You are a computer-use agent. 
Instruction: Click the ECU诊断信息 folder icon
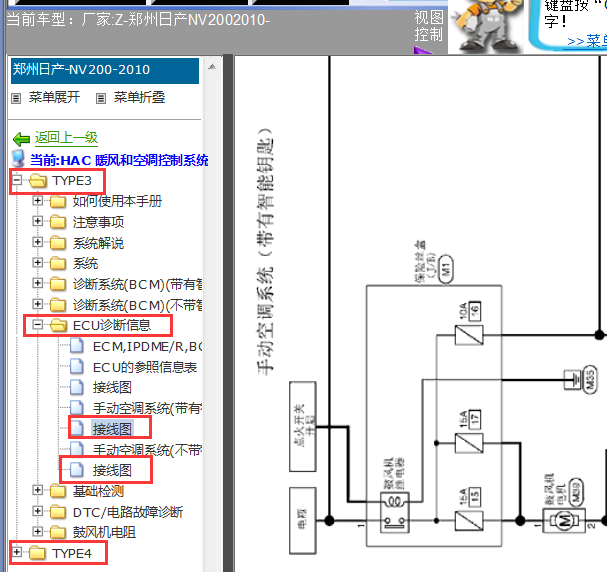point(58,325)
